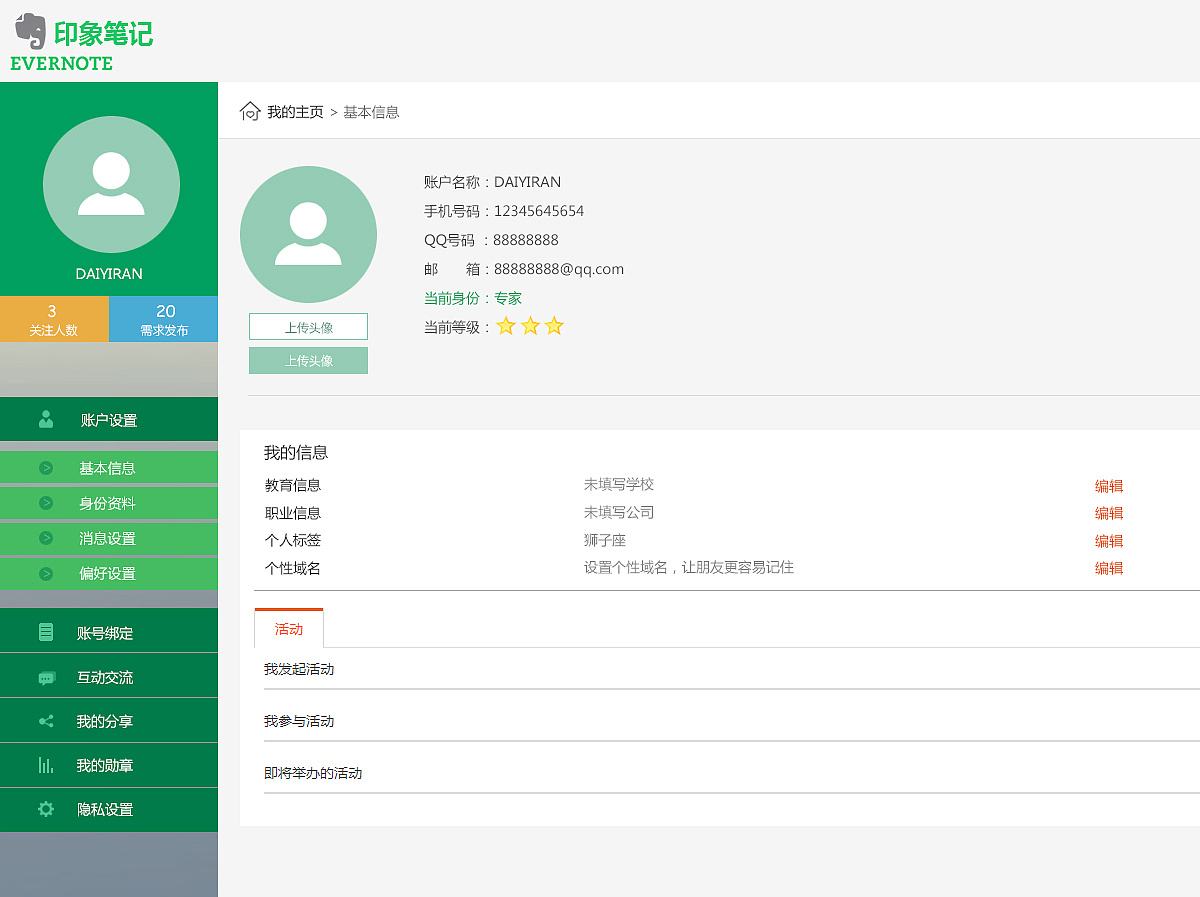1200x897 pixels.
Task: Select 偏好设置 in the sidebar menu
Action: (x=110, y=573)
